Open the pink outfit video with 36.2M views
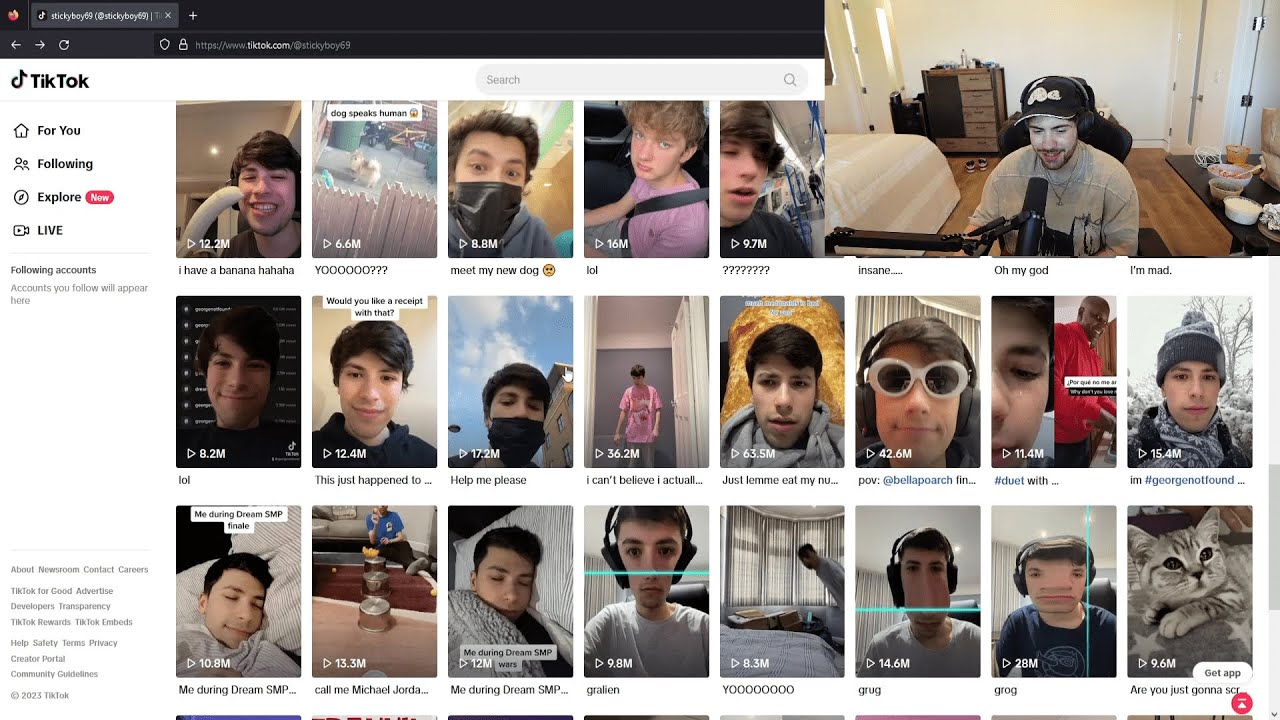 [x=646, y=382]
